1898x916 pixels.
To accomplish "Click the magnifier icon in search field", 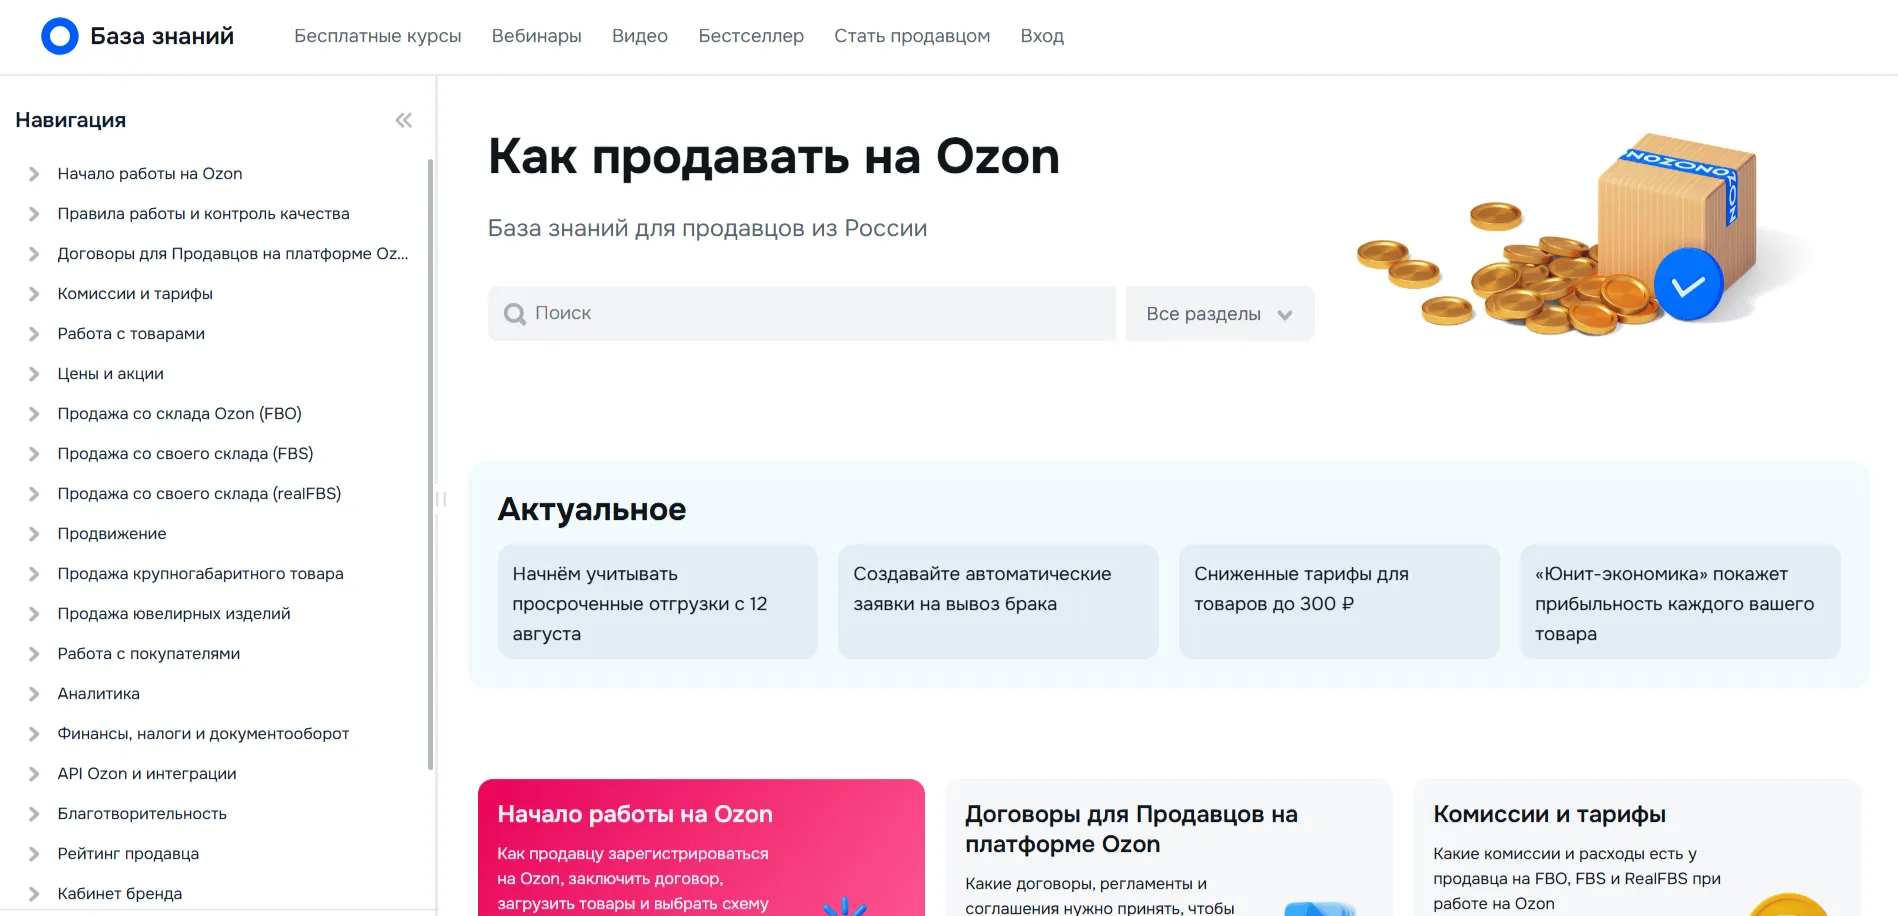I will click(515, 314).
